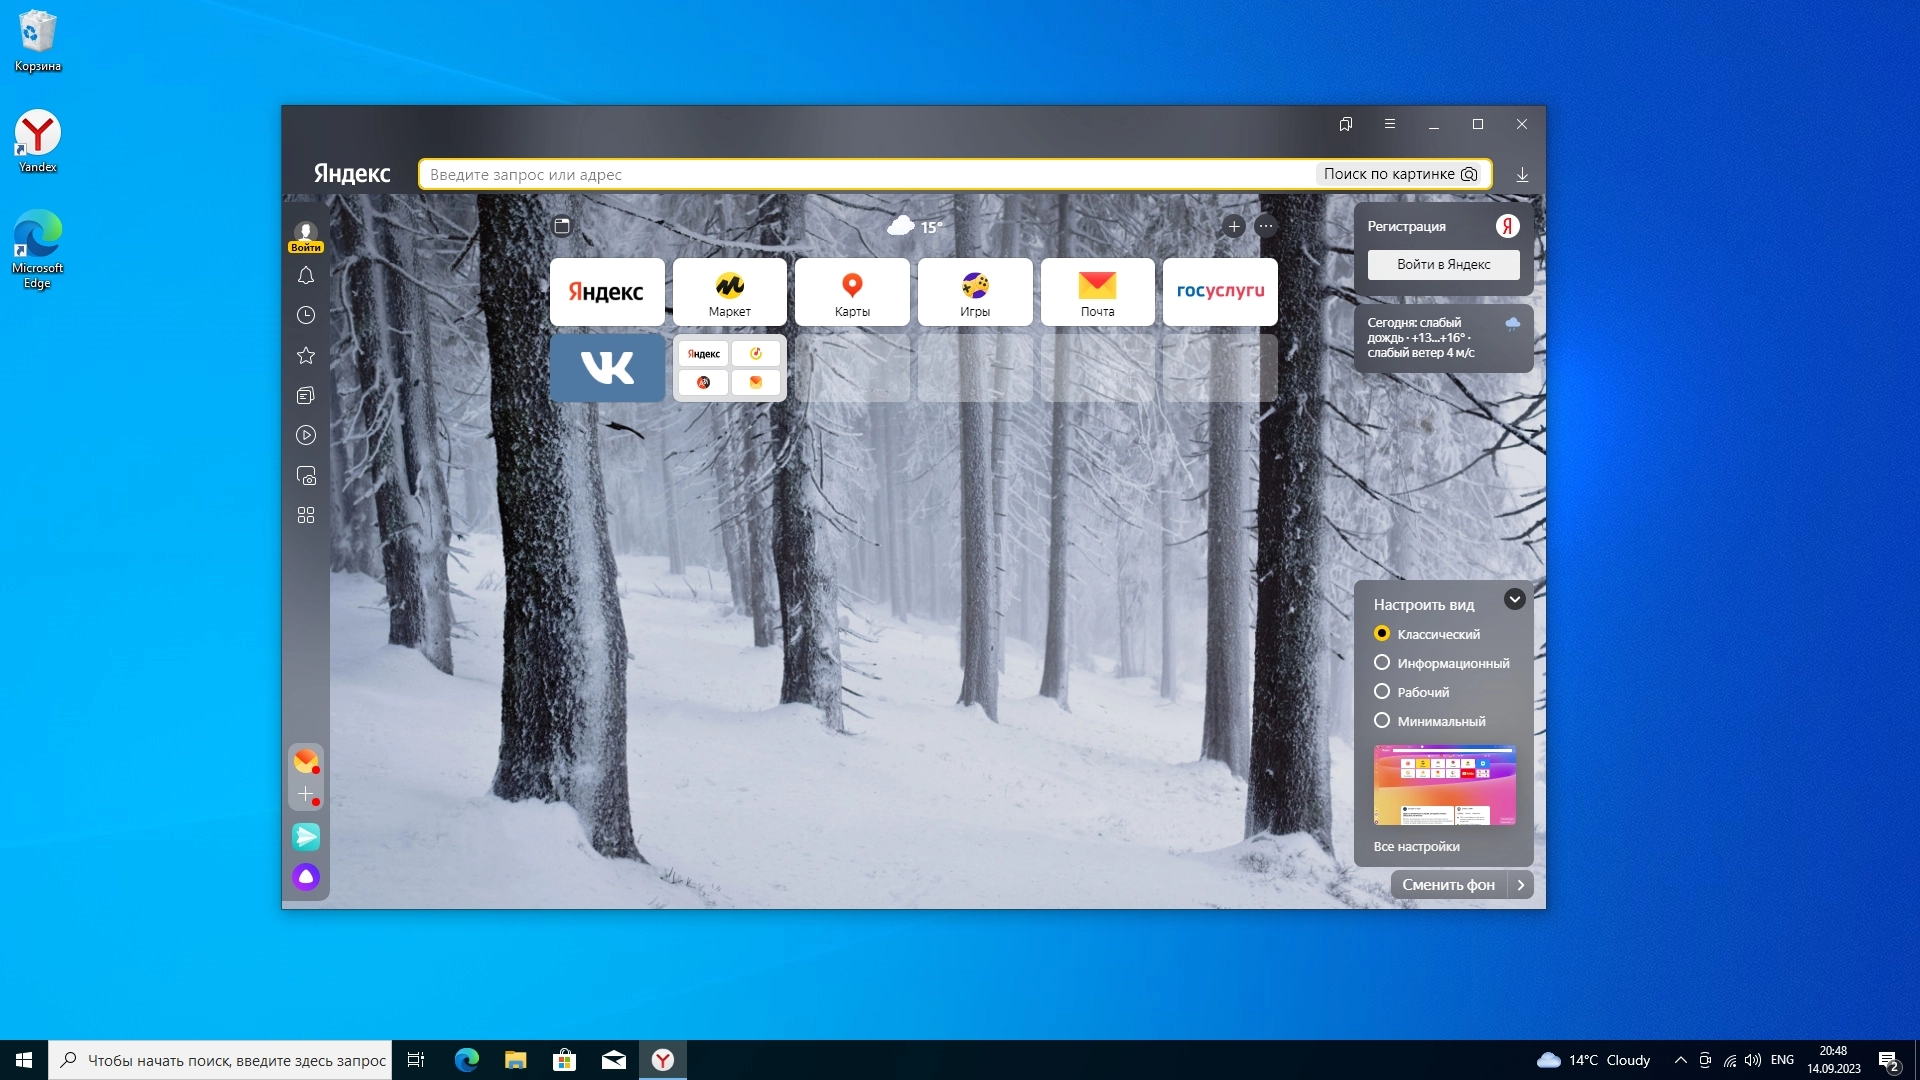The height and width of the screenshot is (1080, 1920).
Task: Open three-dots menu above the tiles
Action: point(1266,226)
